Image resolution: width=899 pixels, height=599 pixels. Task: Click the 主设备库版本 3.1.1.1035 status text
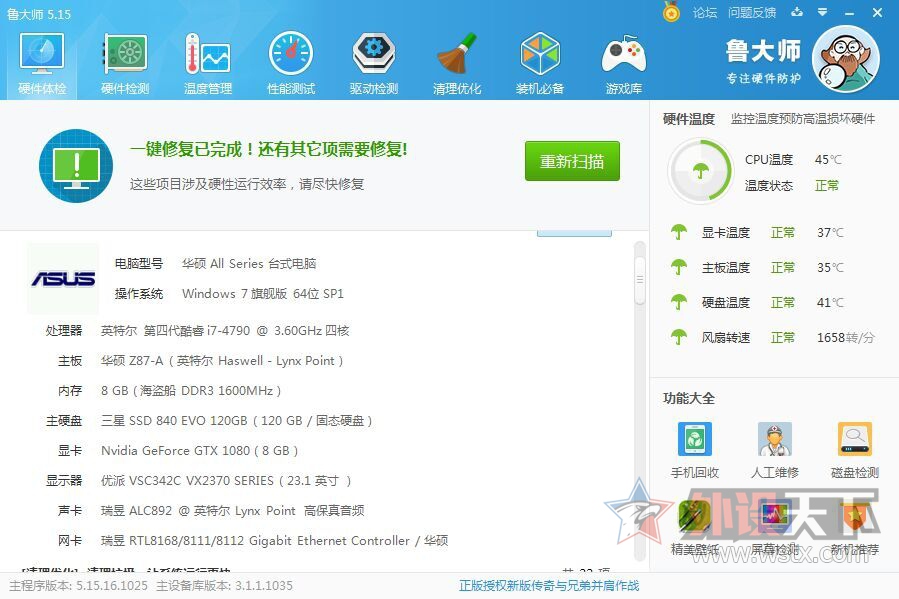224,585
